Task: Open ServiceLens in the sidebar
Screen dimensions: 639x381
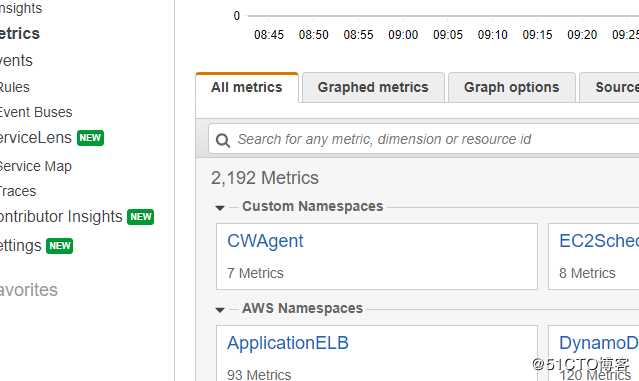Action: click(35, 138)
